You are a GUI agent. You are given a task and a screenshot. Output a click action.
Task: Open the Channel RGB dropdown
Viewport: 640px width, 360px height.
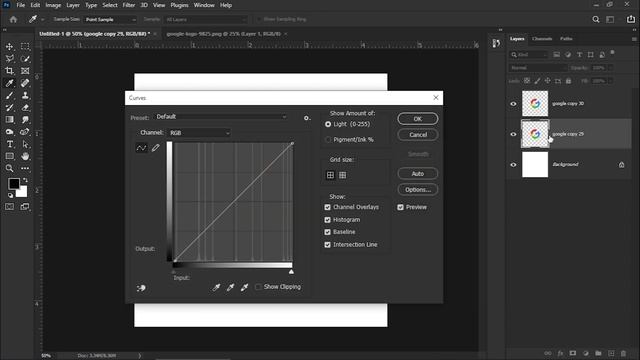199,133
